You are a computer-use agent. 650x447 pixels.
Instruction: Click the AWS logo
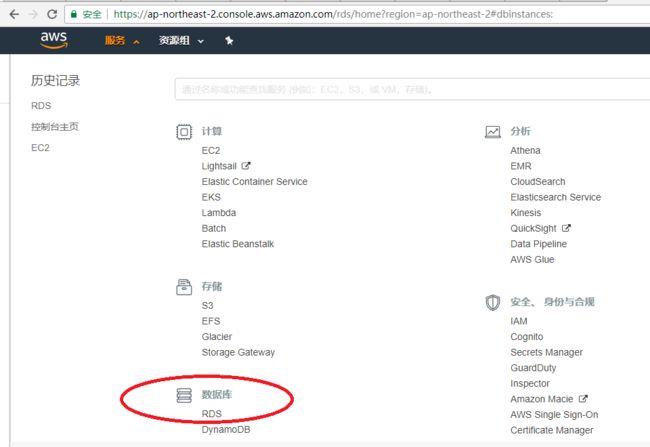tap(53, 40)
